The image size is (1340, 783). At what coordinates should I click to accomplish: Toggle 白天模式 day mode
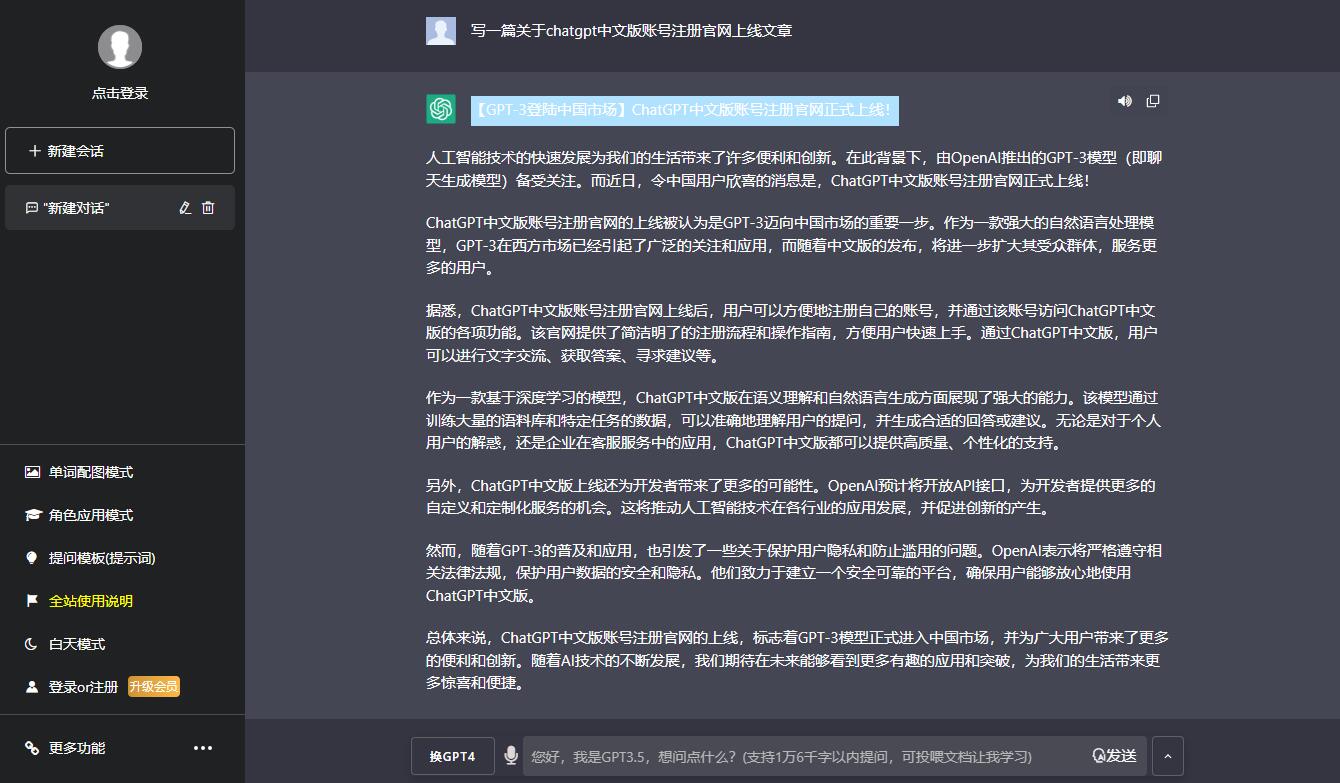click(77, 644)
